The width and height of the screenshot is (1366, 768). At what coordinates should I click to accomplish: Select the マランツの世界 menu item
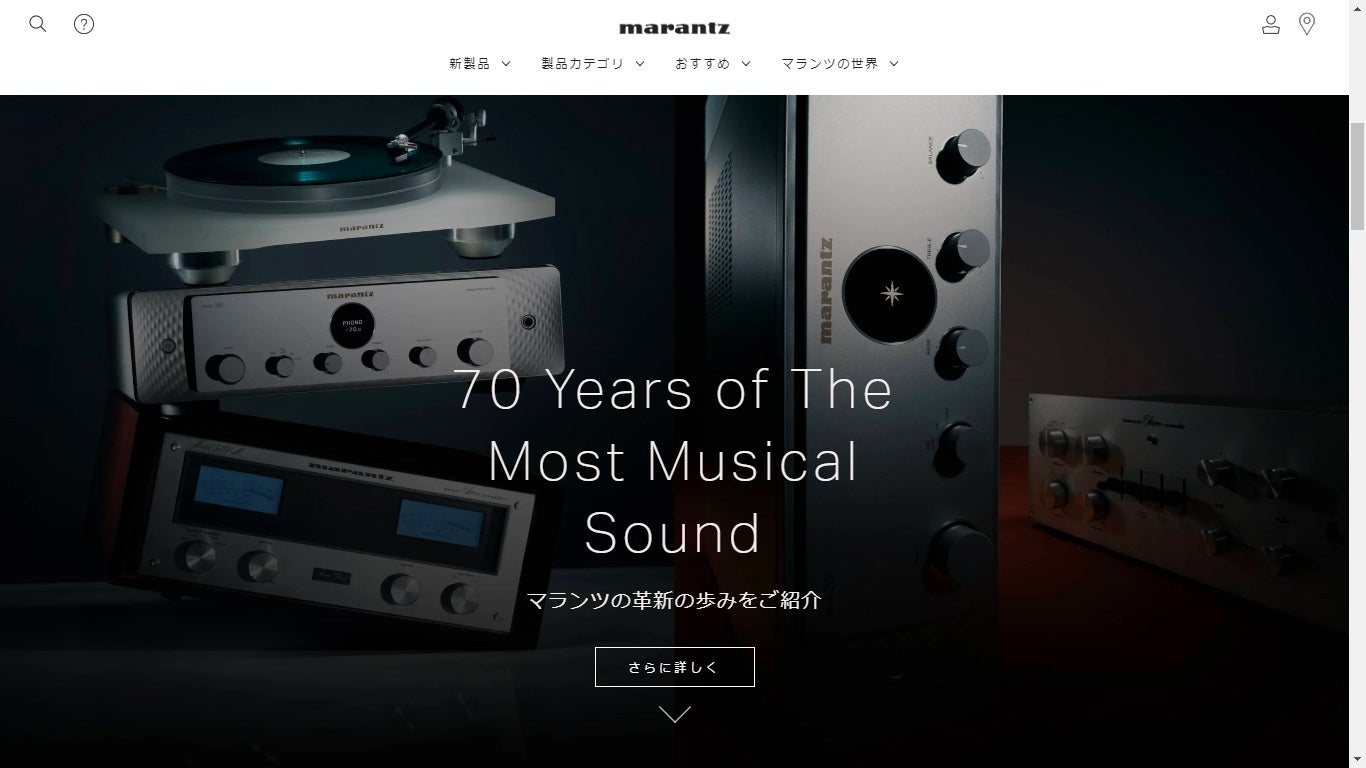point(830,63)
